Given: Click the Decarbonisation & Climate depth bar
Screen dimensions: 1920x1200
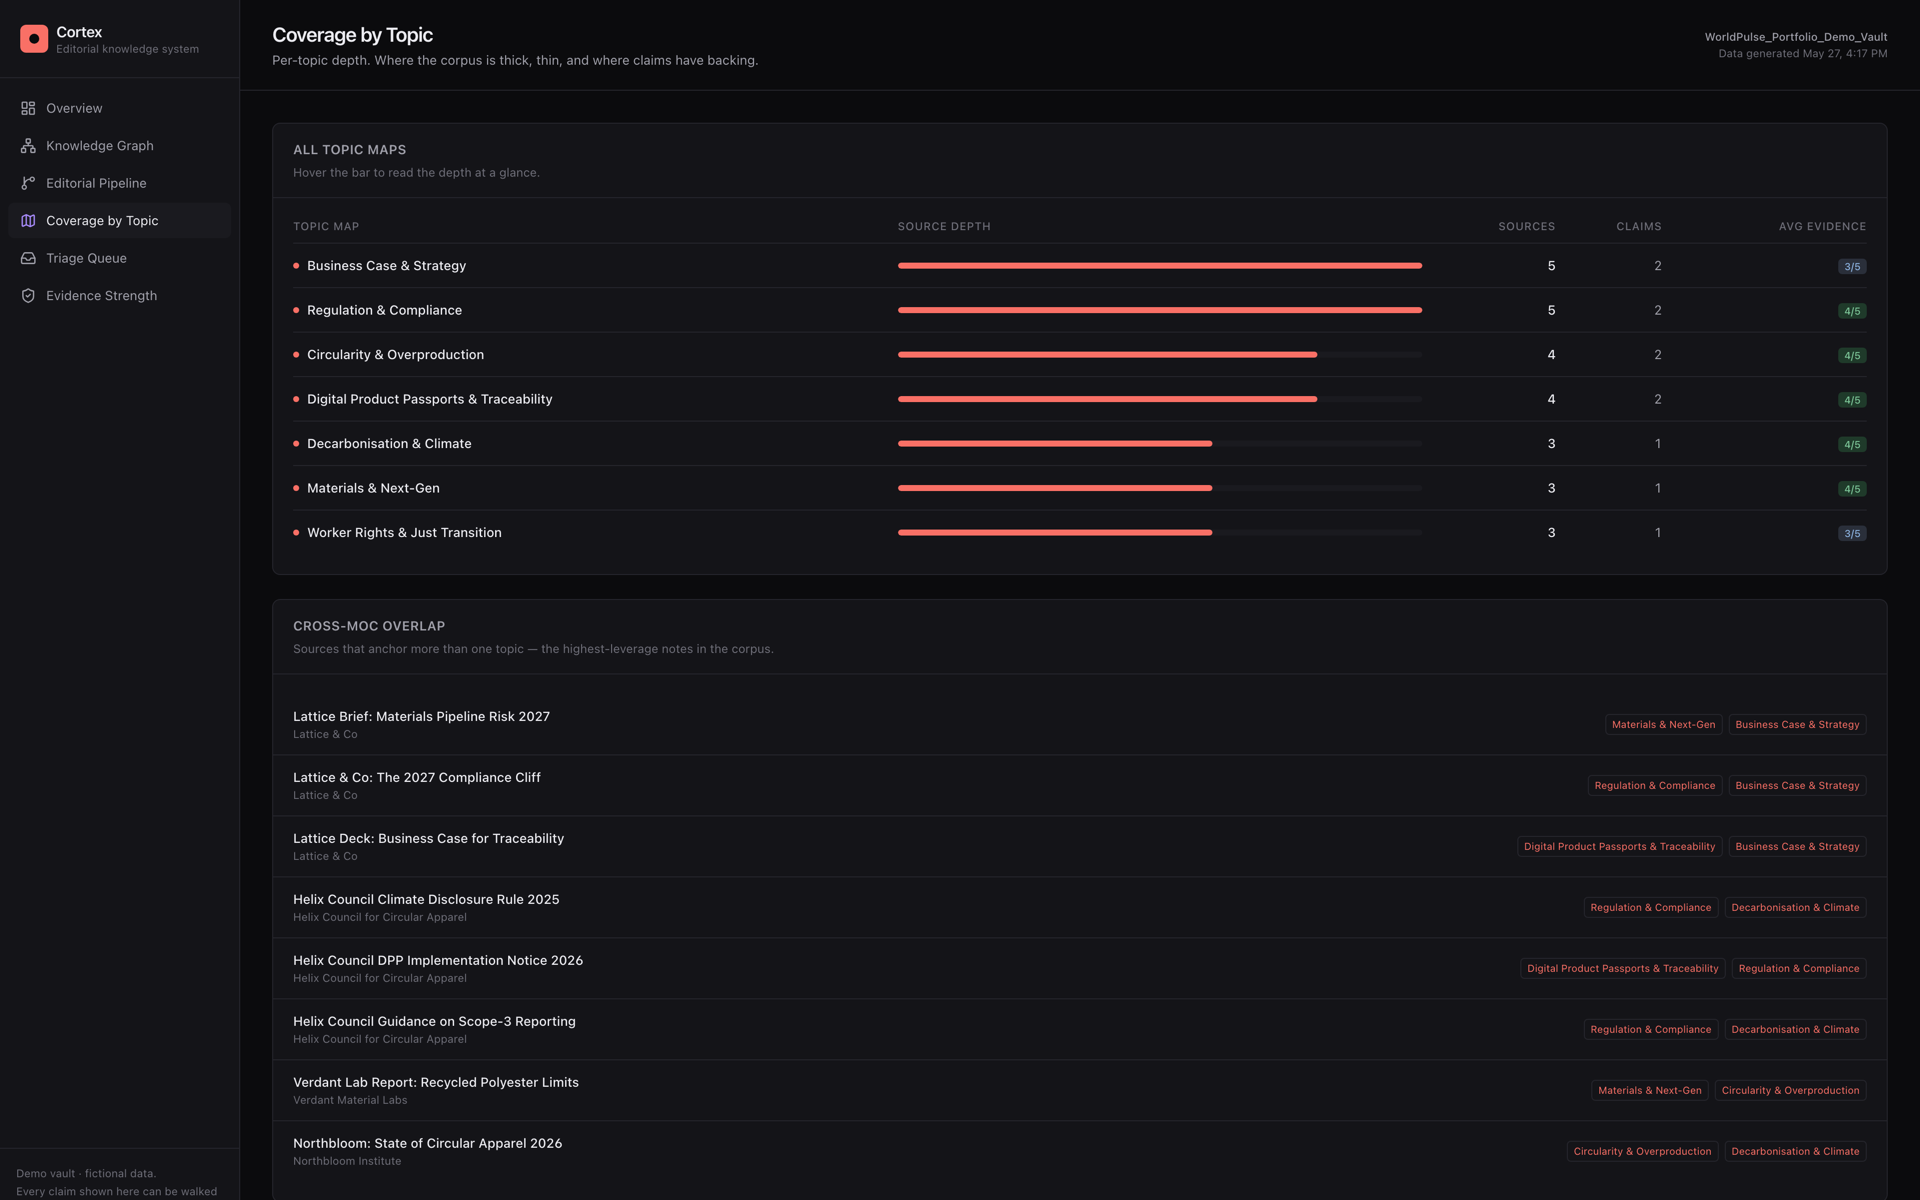Looking at the screenshot, I should 1160,444.
